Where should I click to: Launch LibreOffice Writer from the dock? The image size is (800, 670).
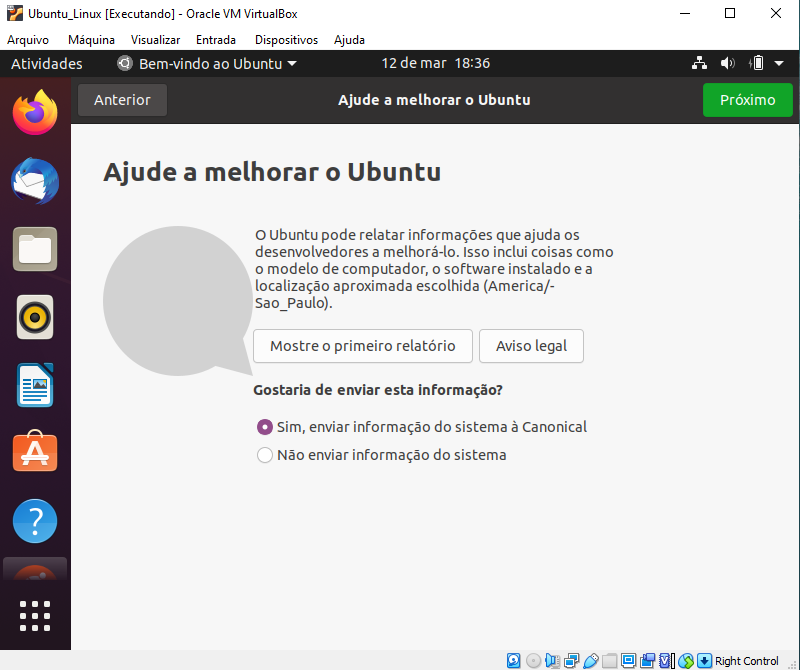(35, 385)
